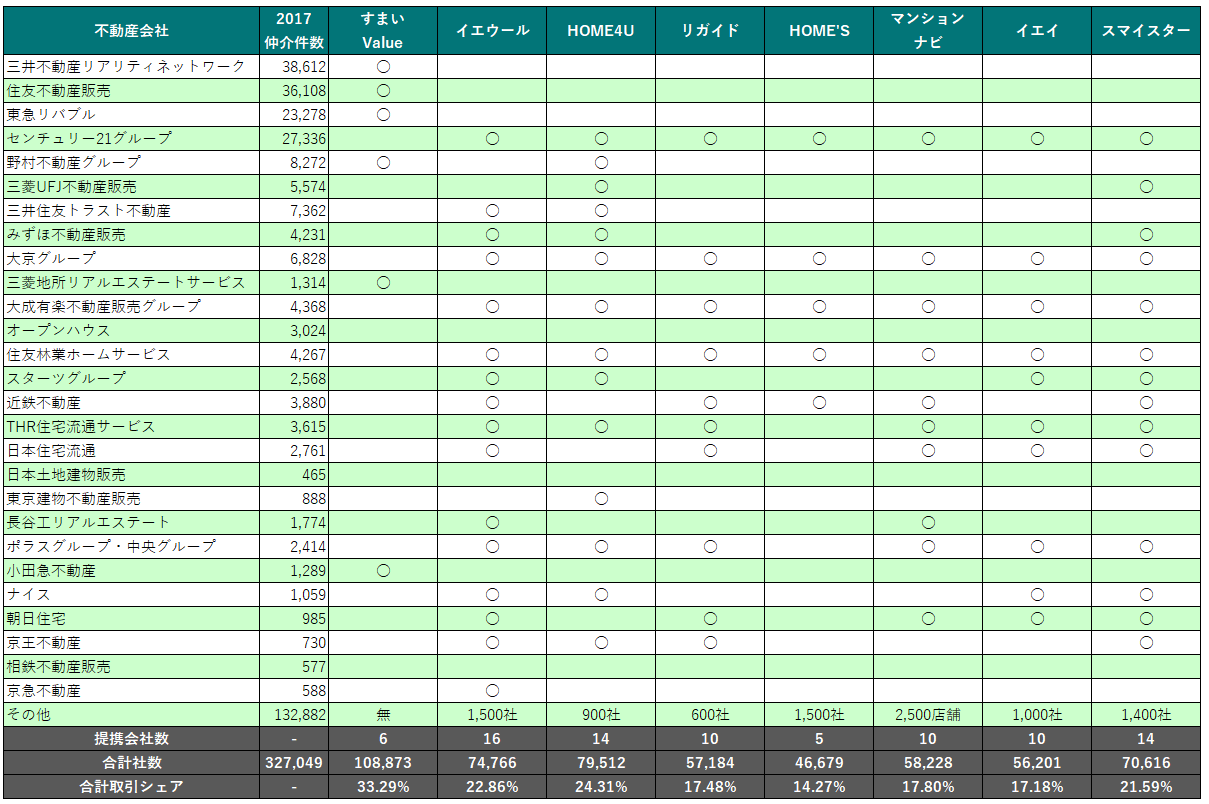Select the 2017 仲介件数 header cell
Viewport: 1209px width, 804px height.
tap(293, 30)
